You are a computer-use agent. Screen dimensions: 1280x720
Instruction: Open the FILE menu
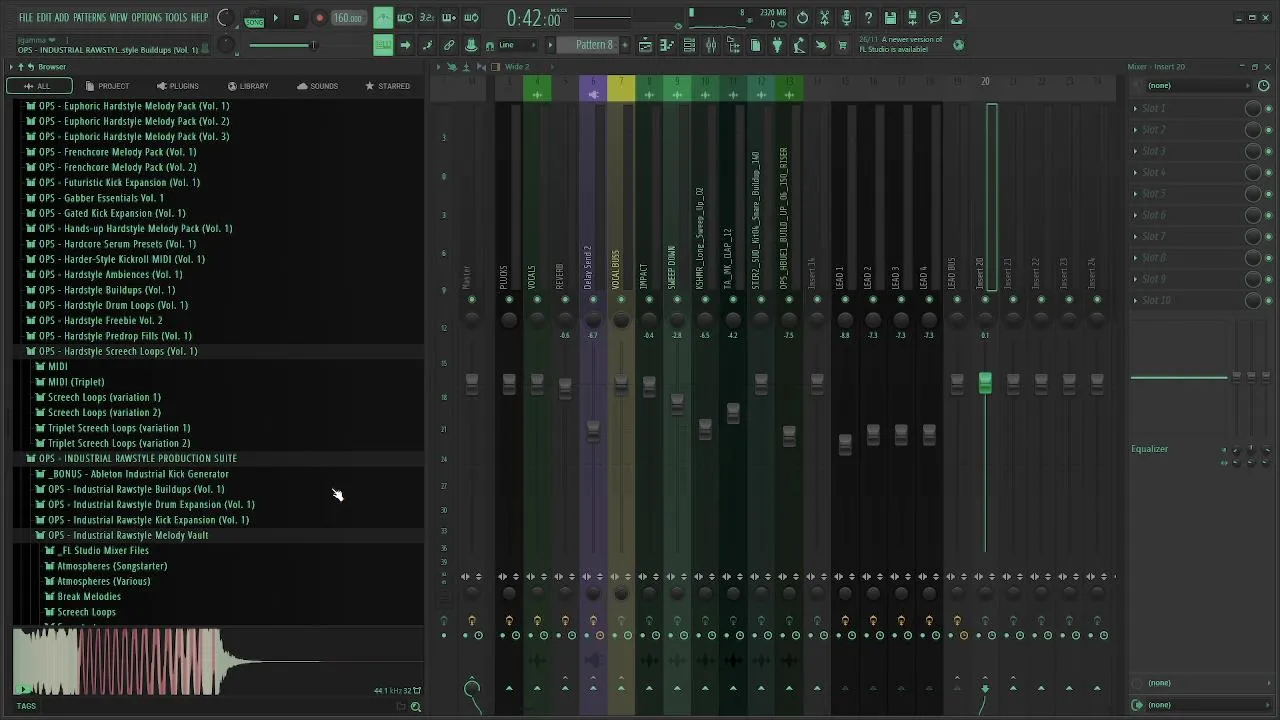[26, 17]
